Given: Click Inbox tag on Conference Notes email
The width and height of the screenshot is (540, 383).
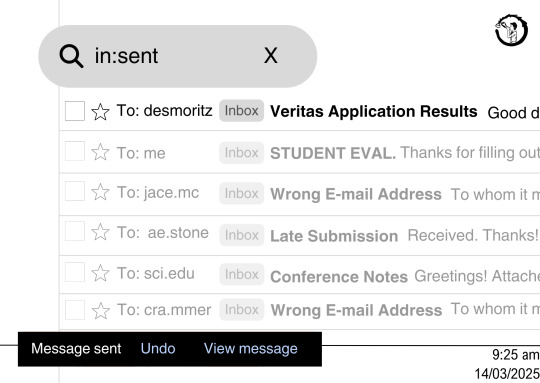Looking at the screenshot, I should pos(241,275).
